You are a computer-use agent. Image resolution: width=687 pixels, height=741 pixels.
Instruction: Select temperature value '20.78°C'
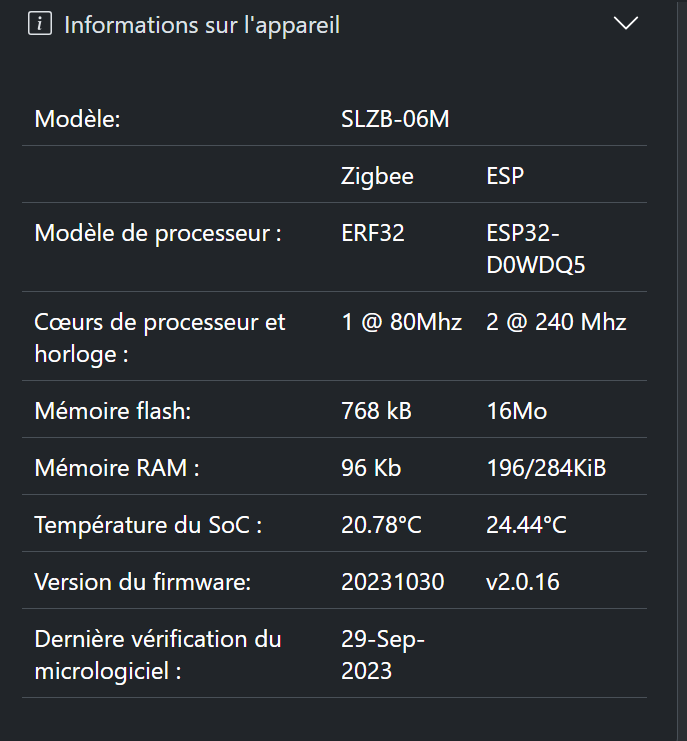[x=381, y=525]
